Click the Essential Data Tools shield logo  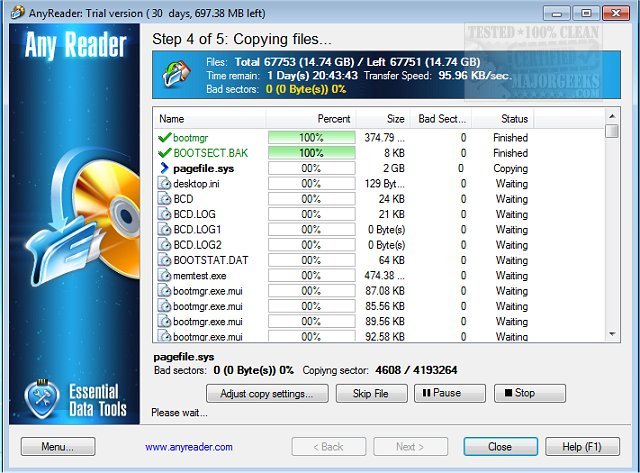(x=42, y=400)
